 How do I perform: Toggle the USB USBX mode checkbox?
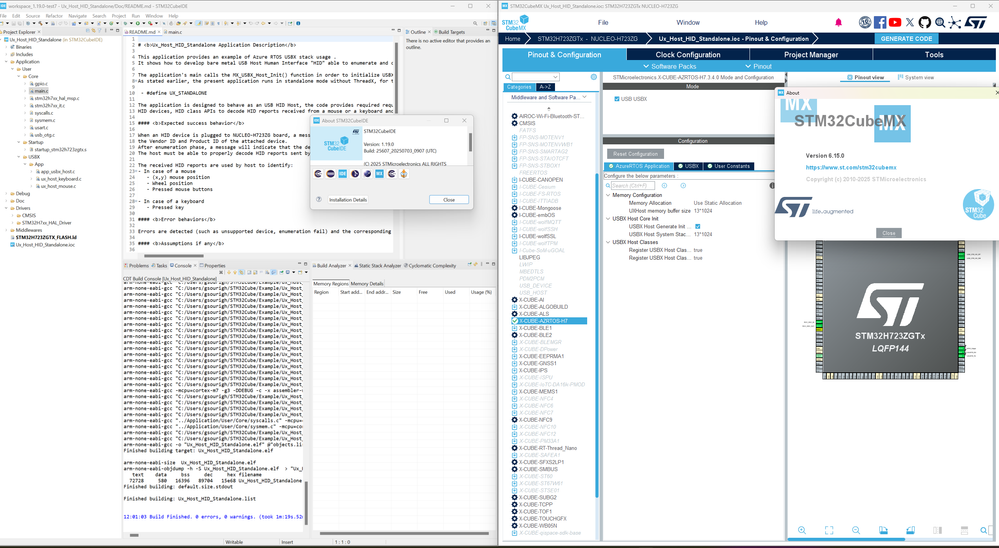[617, 99]
